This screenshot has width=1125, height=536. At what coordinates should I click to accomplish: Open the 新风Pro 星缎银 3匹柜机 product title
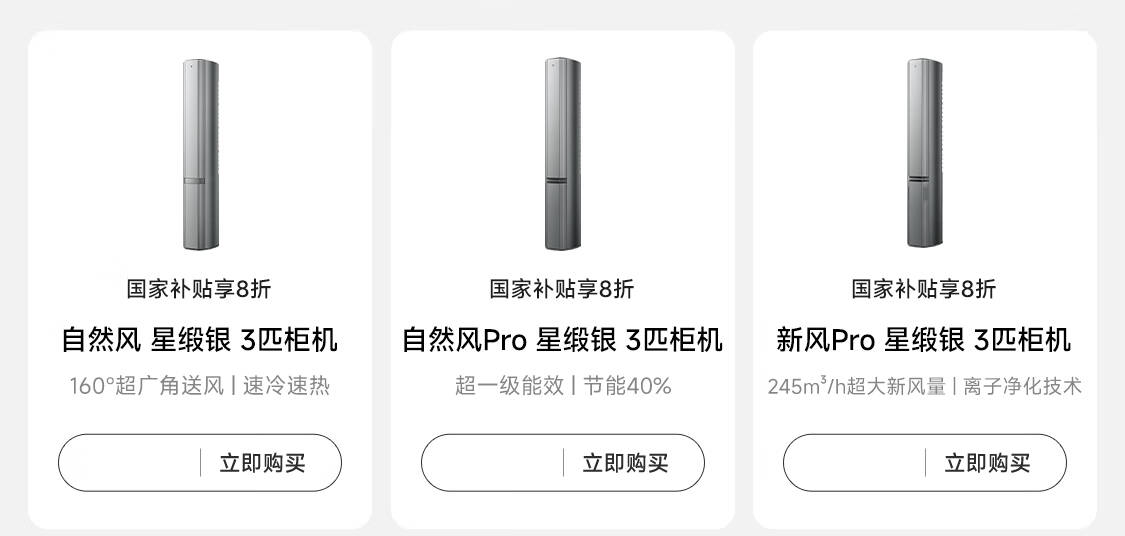tap(924, 340)
